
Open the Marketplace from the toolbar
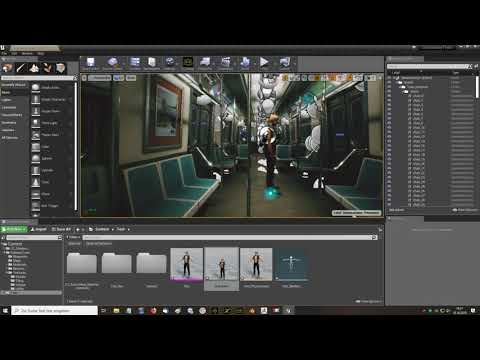[x=152, y=63]
